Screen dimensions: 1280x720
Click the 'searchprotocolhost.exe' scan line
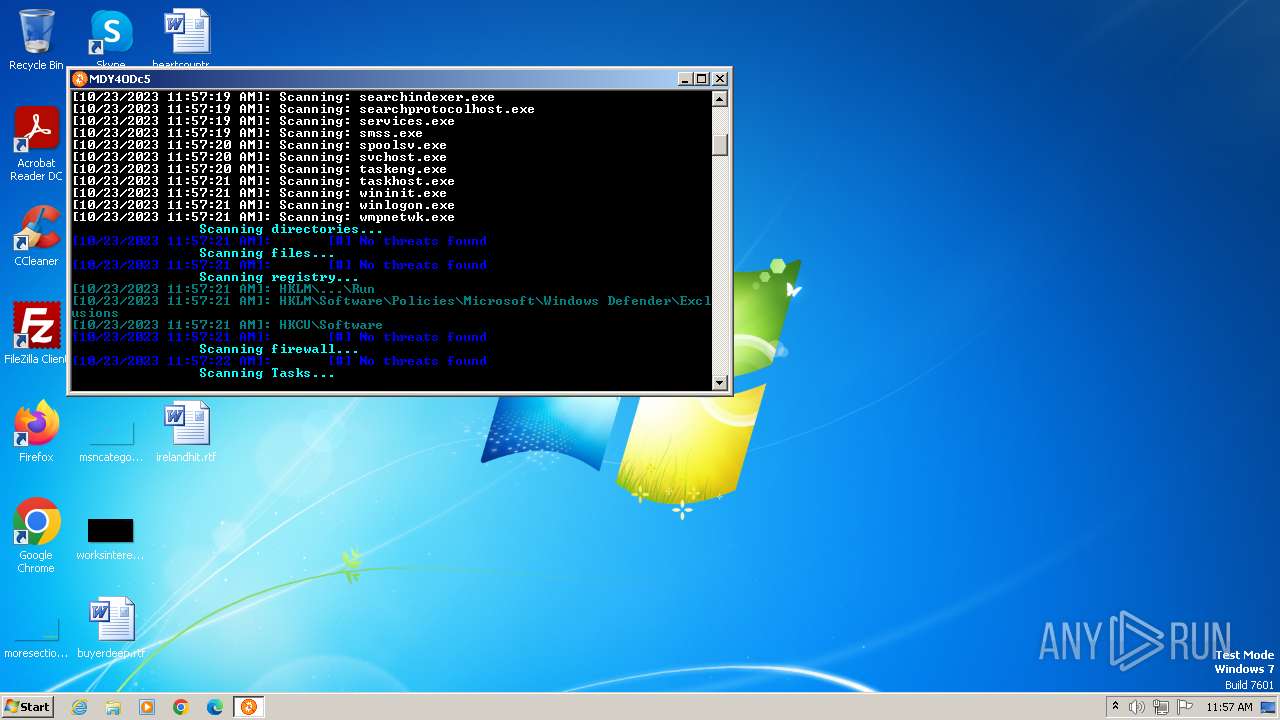pyautogui.click(x=303, y=109)
